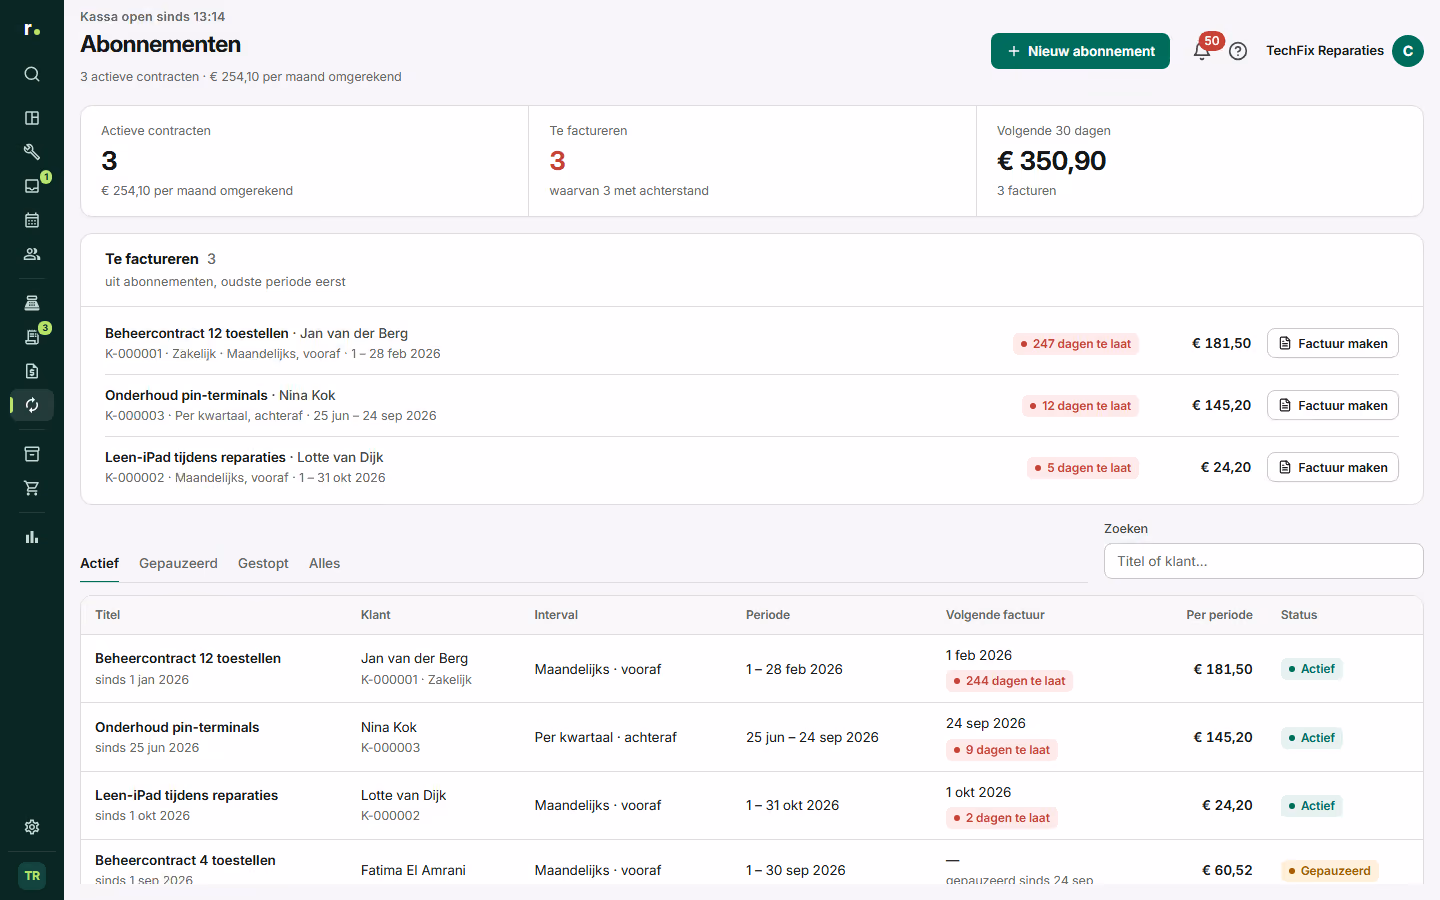Make invoice for Leen-iPad tijdens reparaties

click(x=1332, y=467)
